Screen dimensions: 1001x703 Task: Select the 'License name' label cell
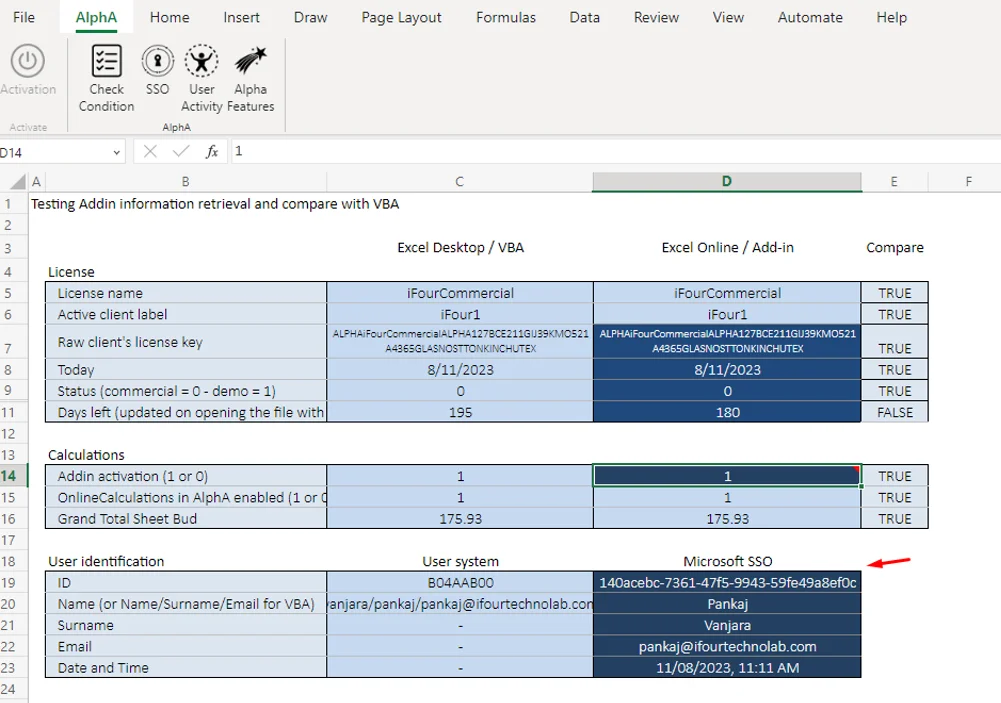pos(186,293)
